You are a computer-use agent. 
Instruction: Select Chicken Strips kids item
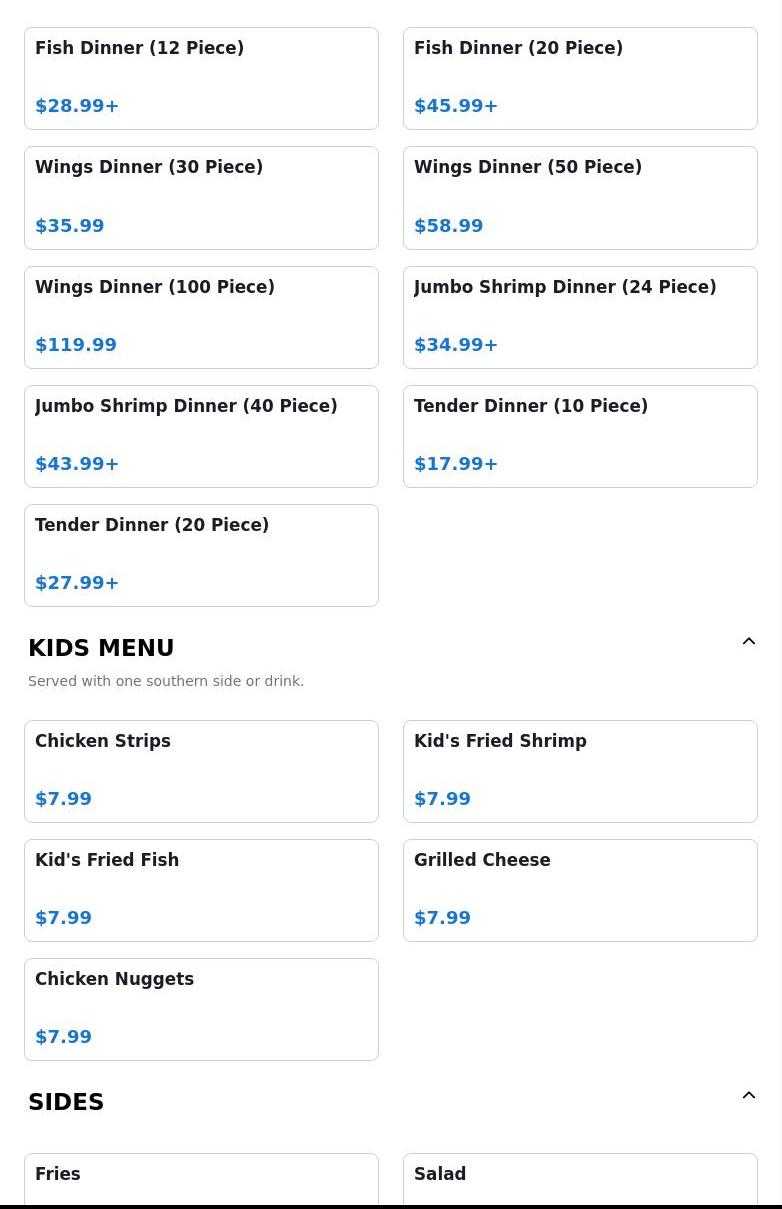coord(201,771)
